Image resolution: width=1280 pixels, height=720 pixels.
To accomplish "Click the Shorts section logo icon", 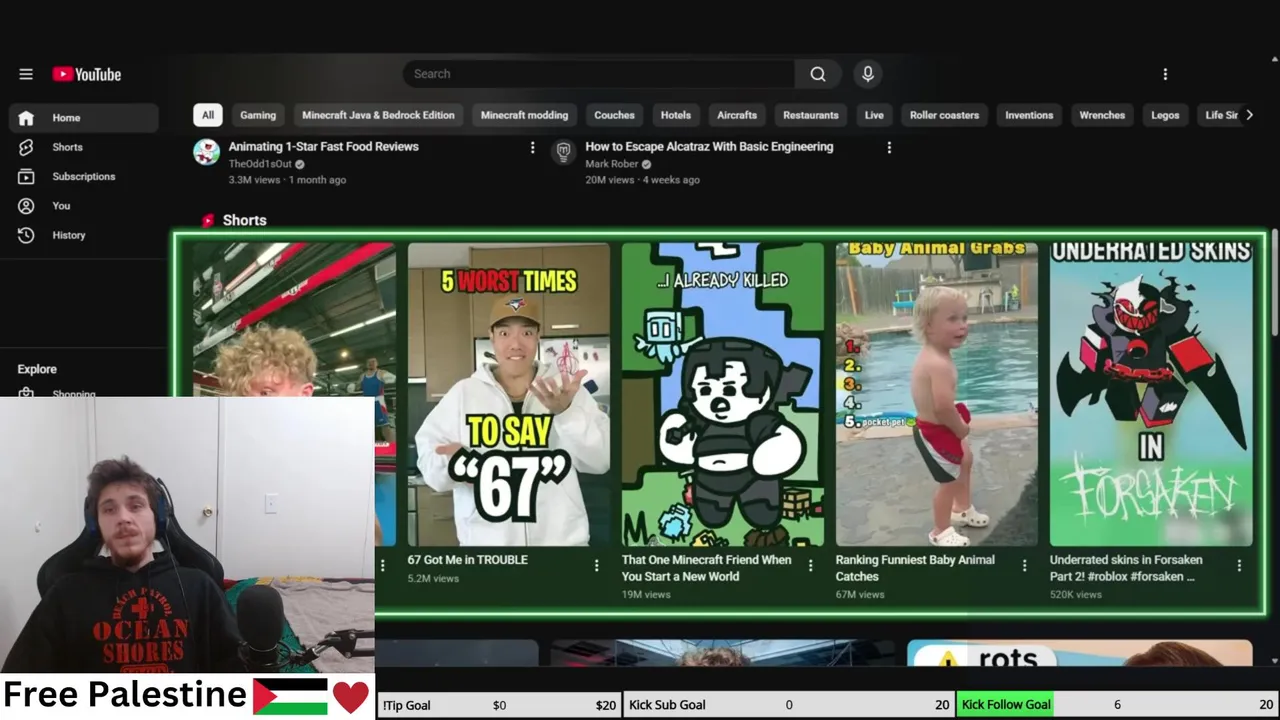I will [208, 221].
